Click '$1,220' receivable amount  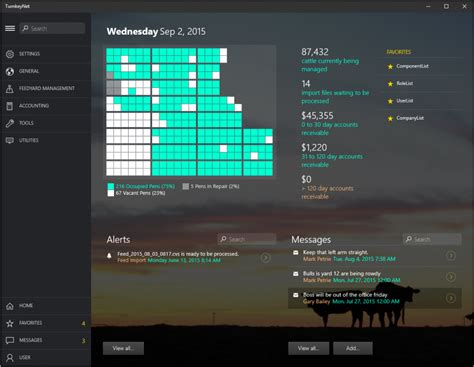click(x=314, y=147)
